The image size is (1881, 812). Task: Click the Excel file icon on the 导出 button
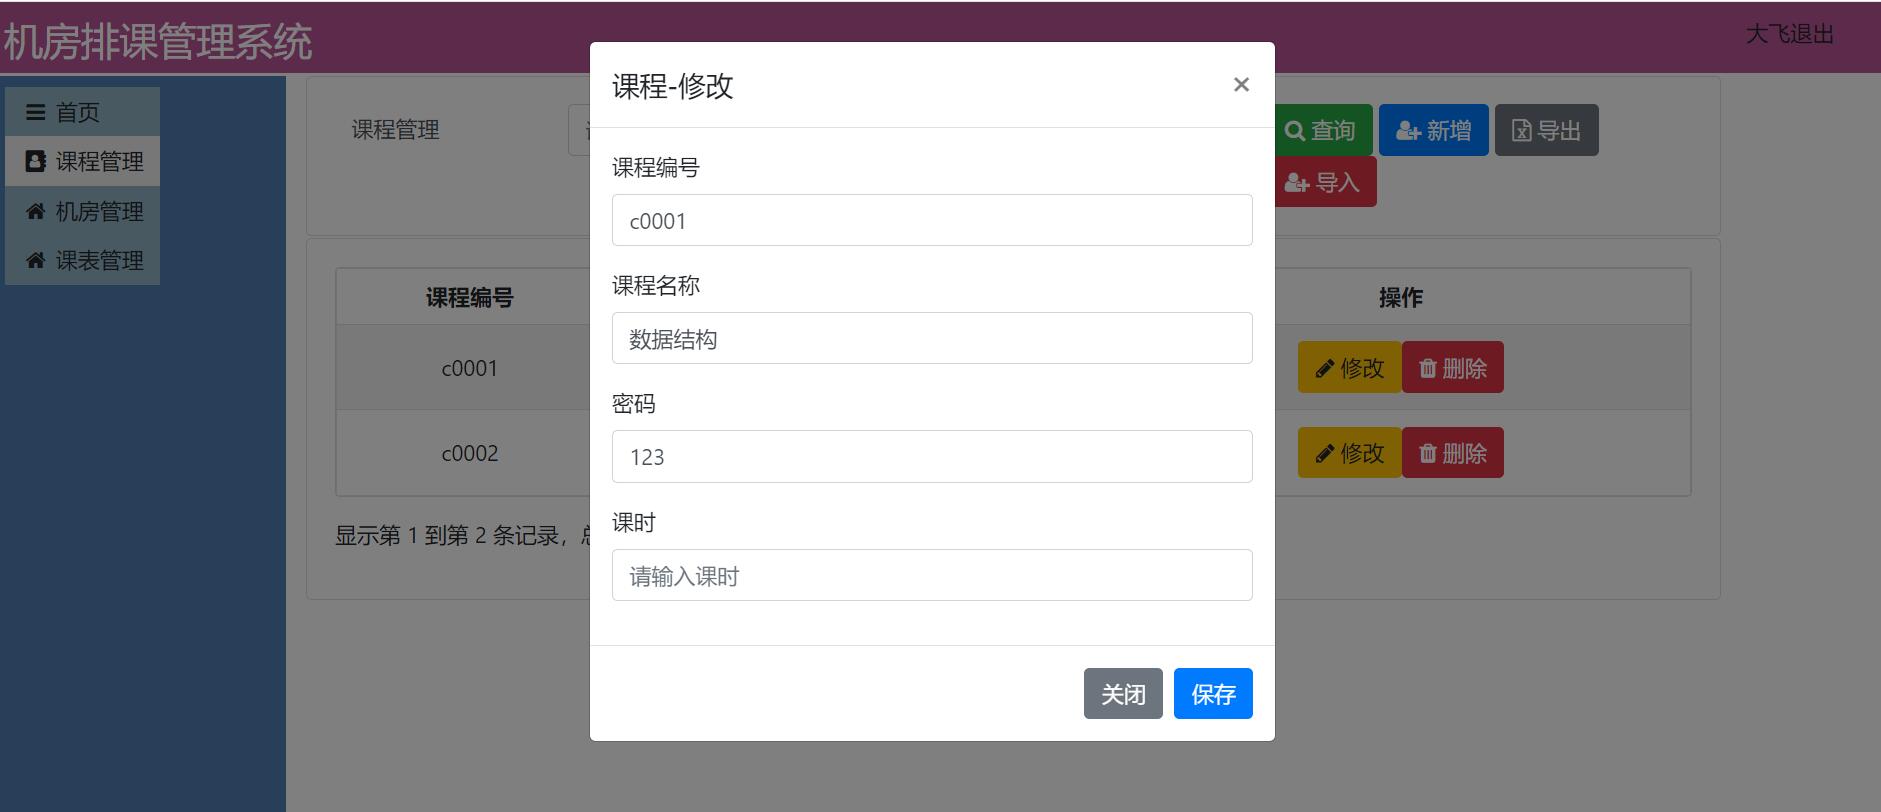coord(1521,131)
